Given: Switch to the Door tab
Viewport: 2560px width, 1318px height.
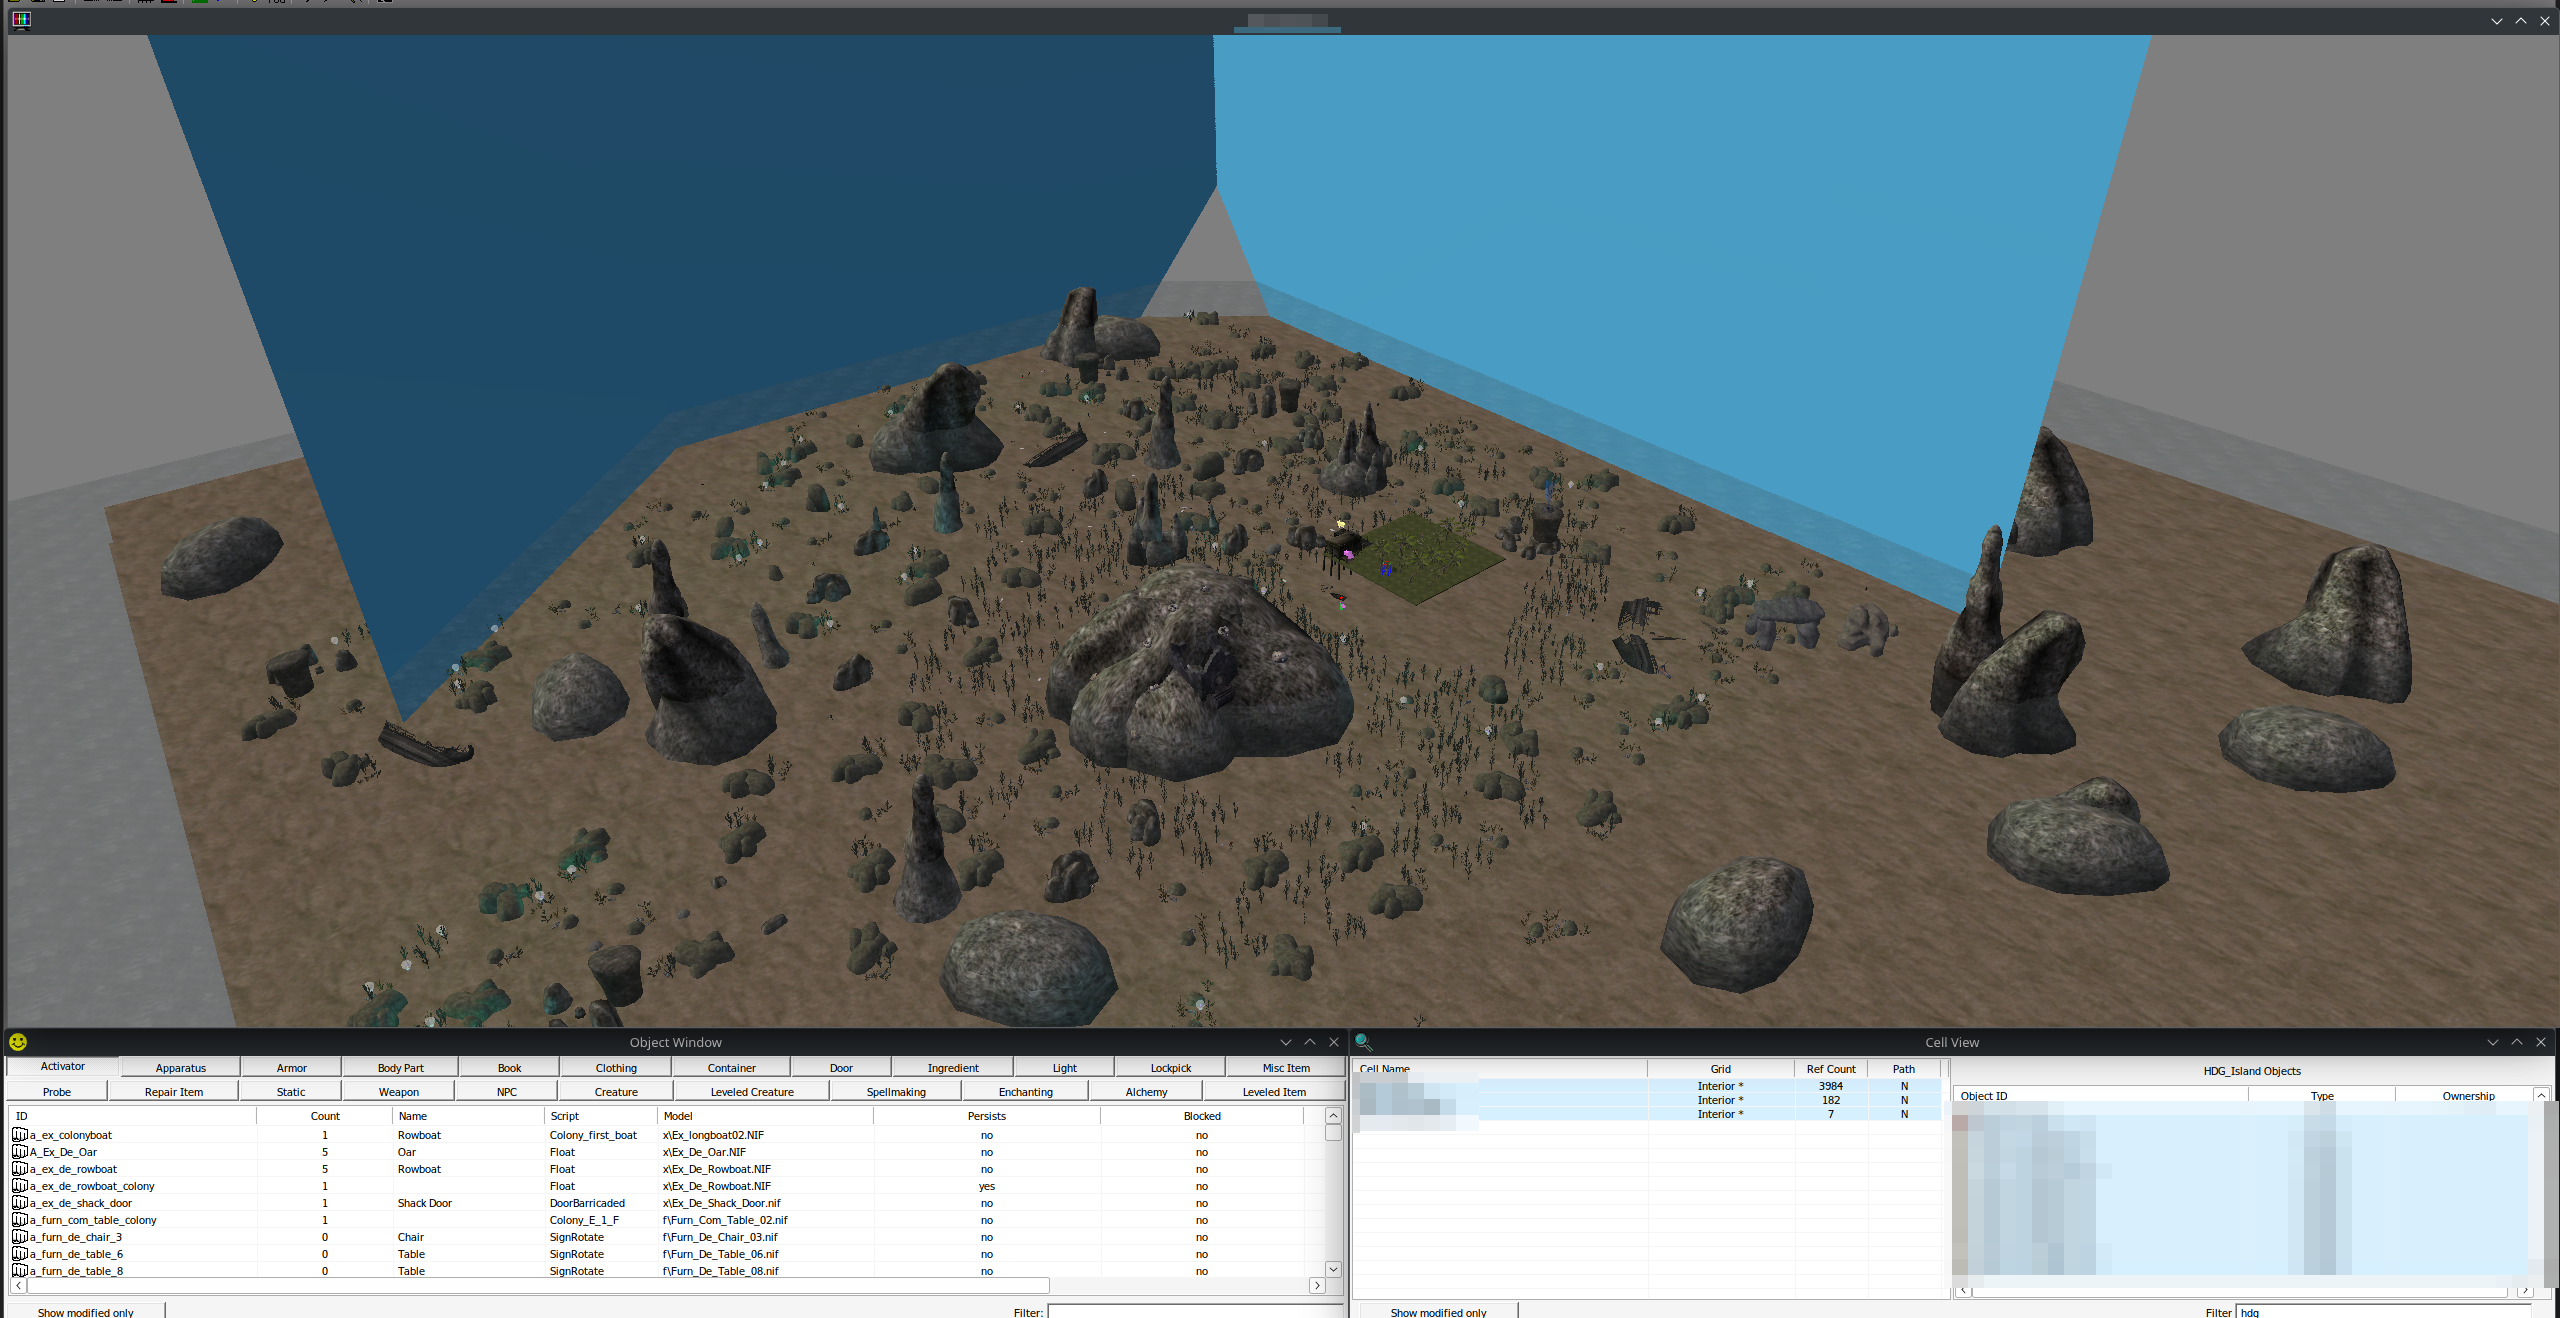Looking at the screenshot, I should 841,1068.
